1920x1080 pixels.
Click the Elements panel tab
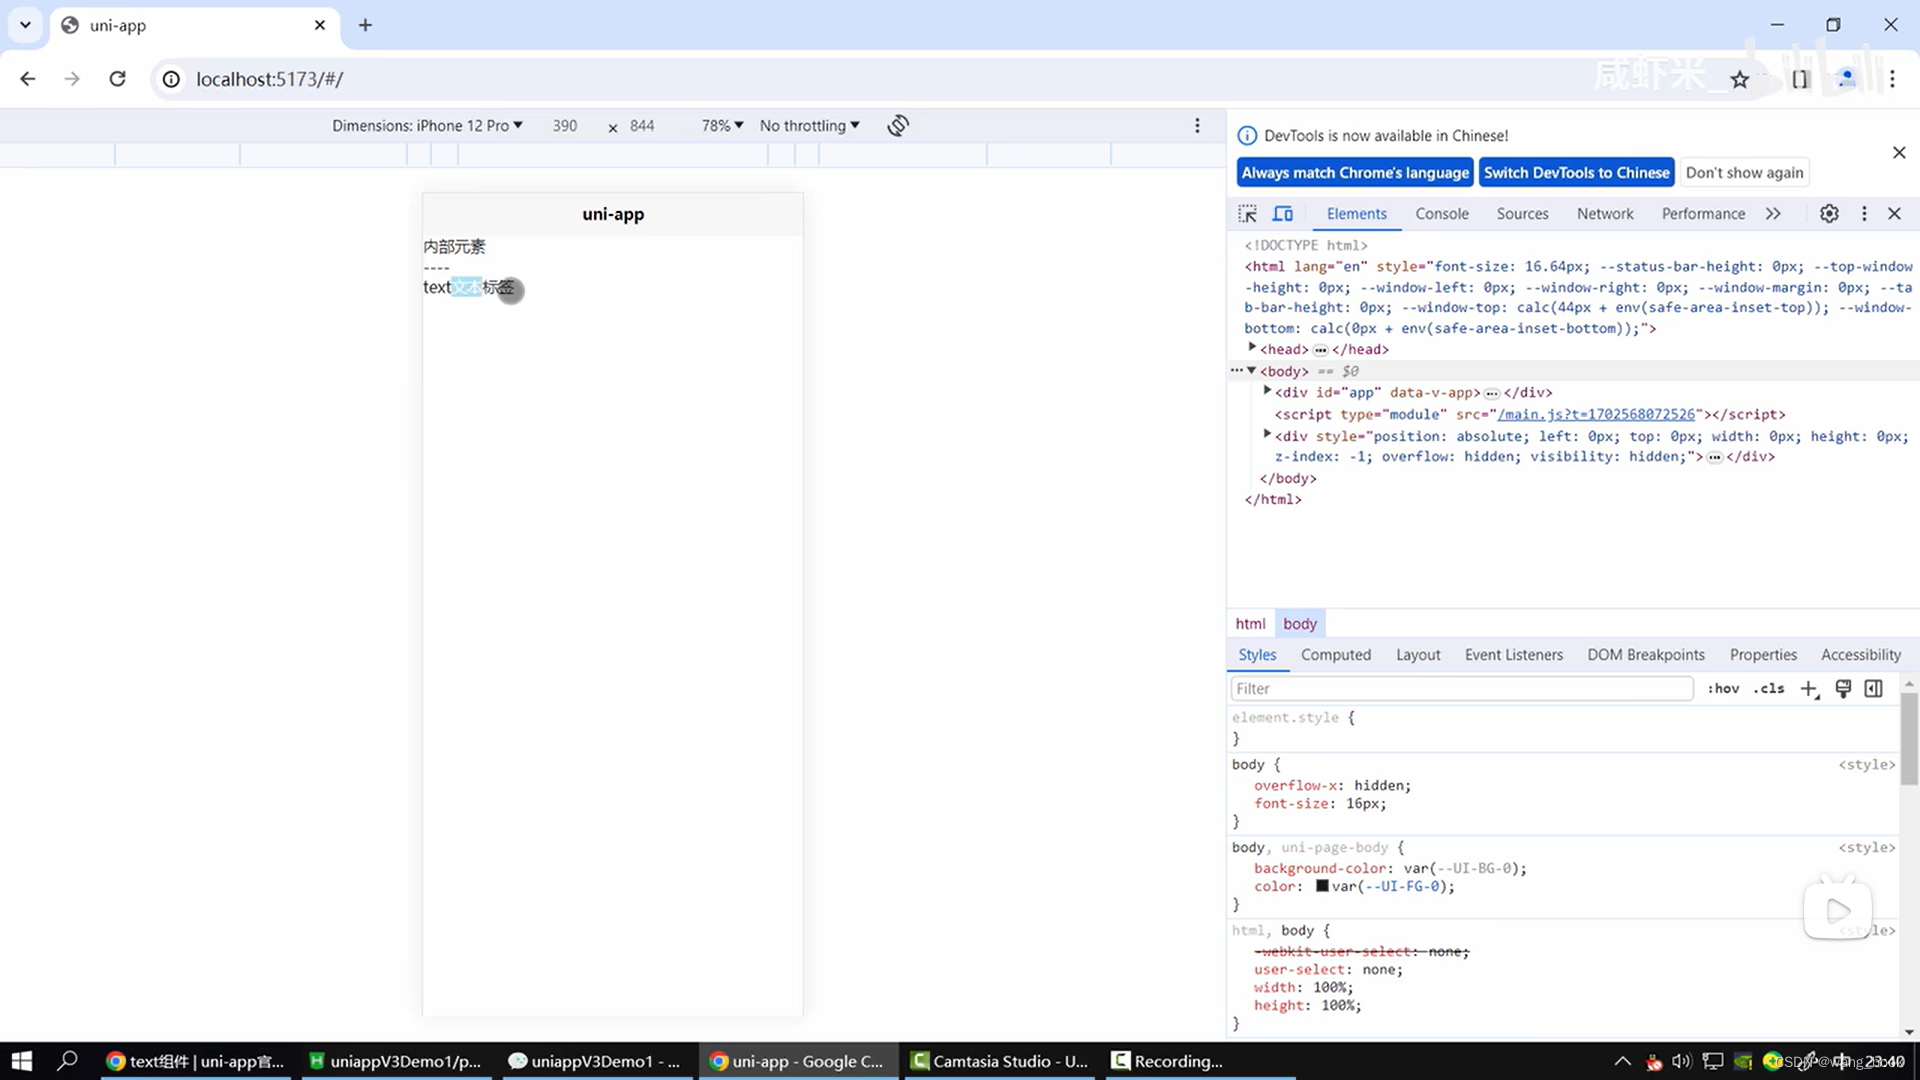pos(1357,214)
